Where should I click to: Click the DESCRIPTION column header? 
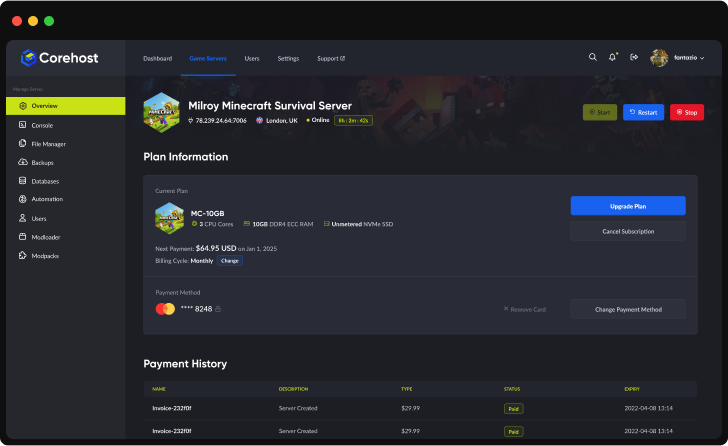click(293, 389)
